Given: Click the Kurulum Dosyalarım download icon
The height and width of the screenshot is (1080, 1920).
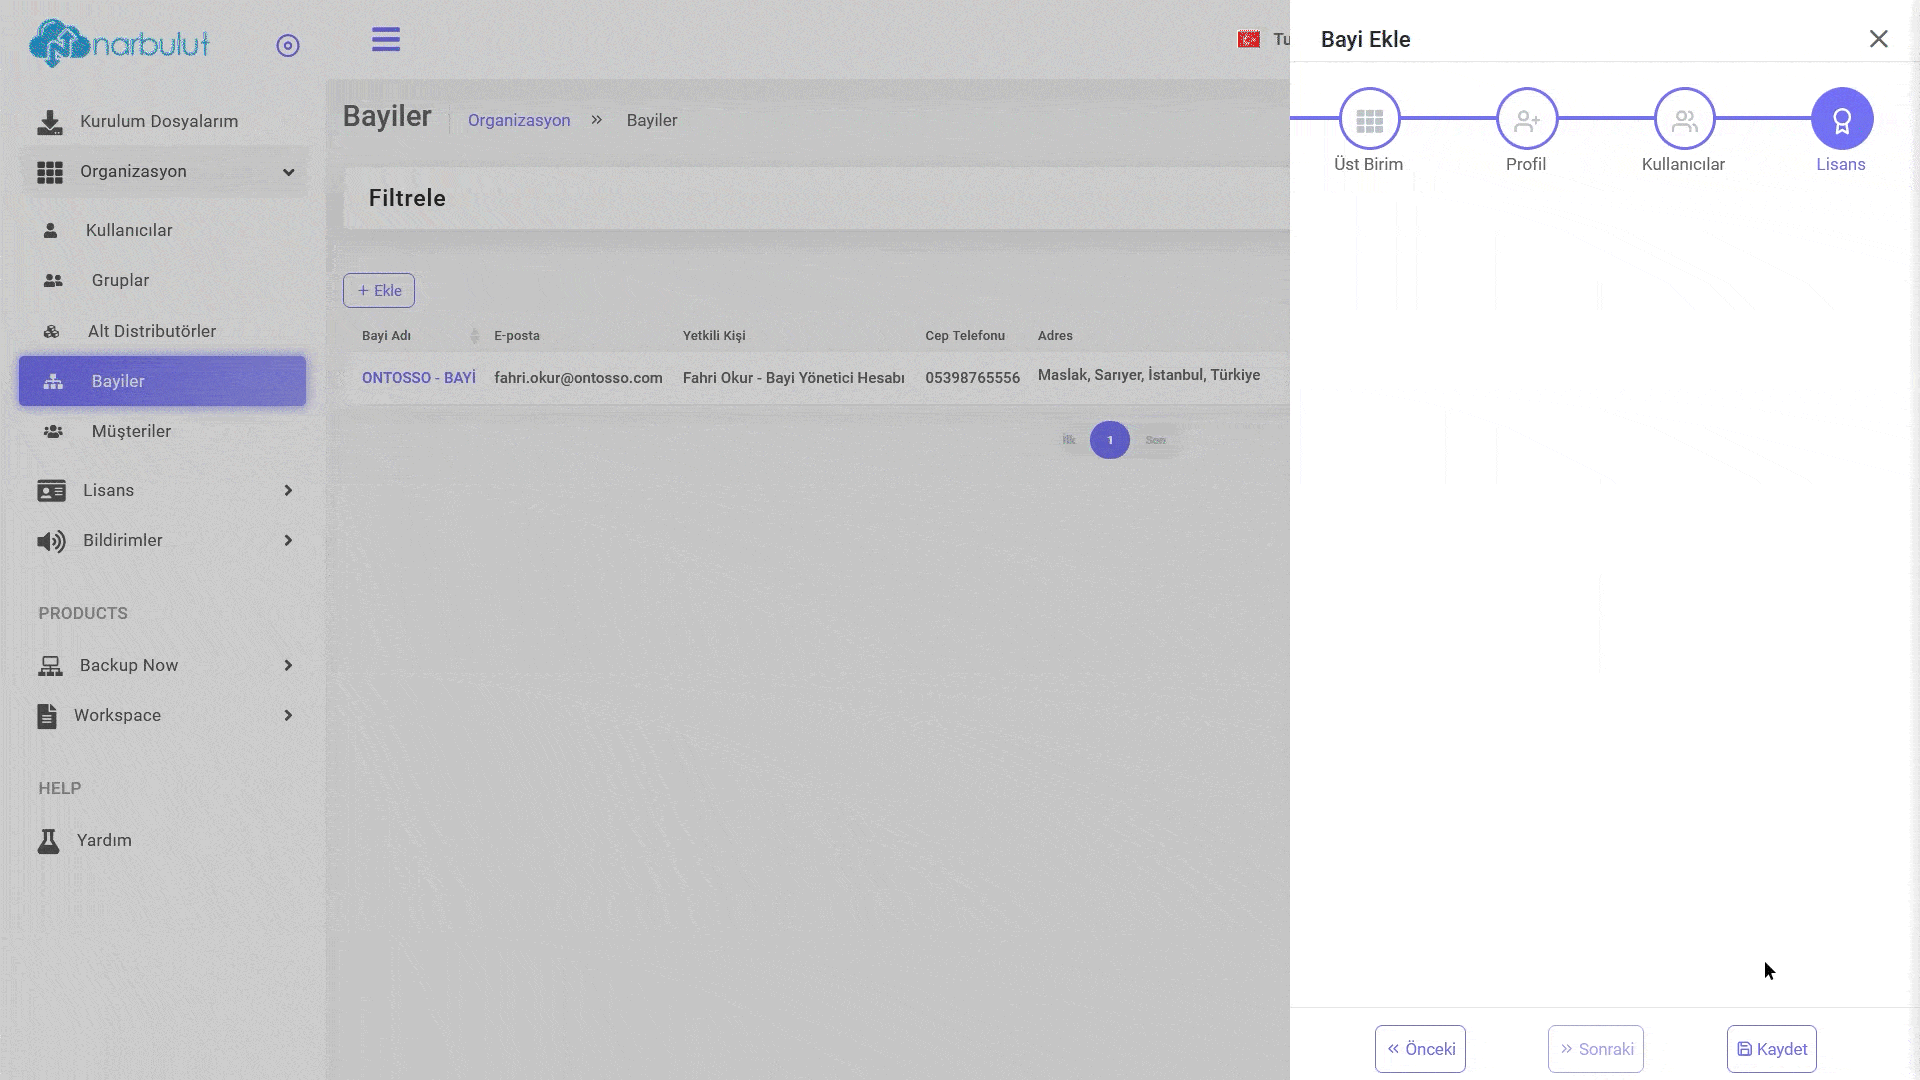Looking at the screenshot, I should pyautogui.click(x=49, y=122).
